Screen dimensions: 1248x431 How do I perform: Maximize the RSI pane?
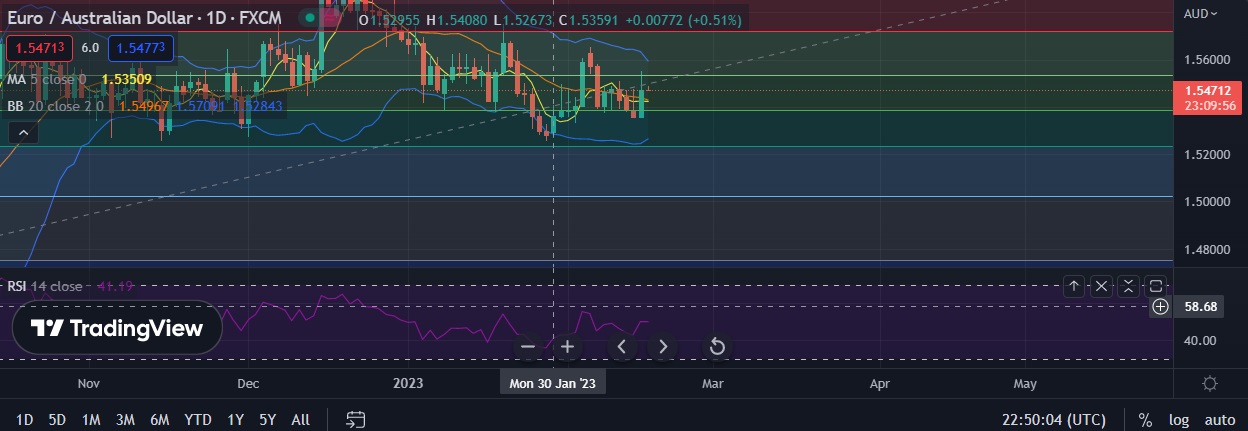(1156, 287)
